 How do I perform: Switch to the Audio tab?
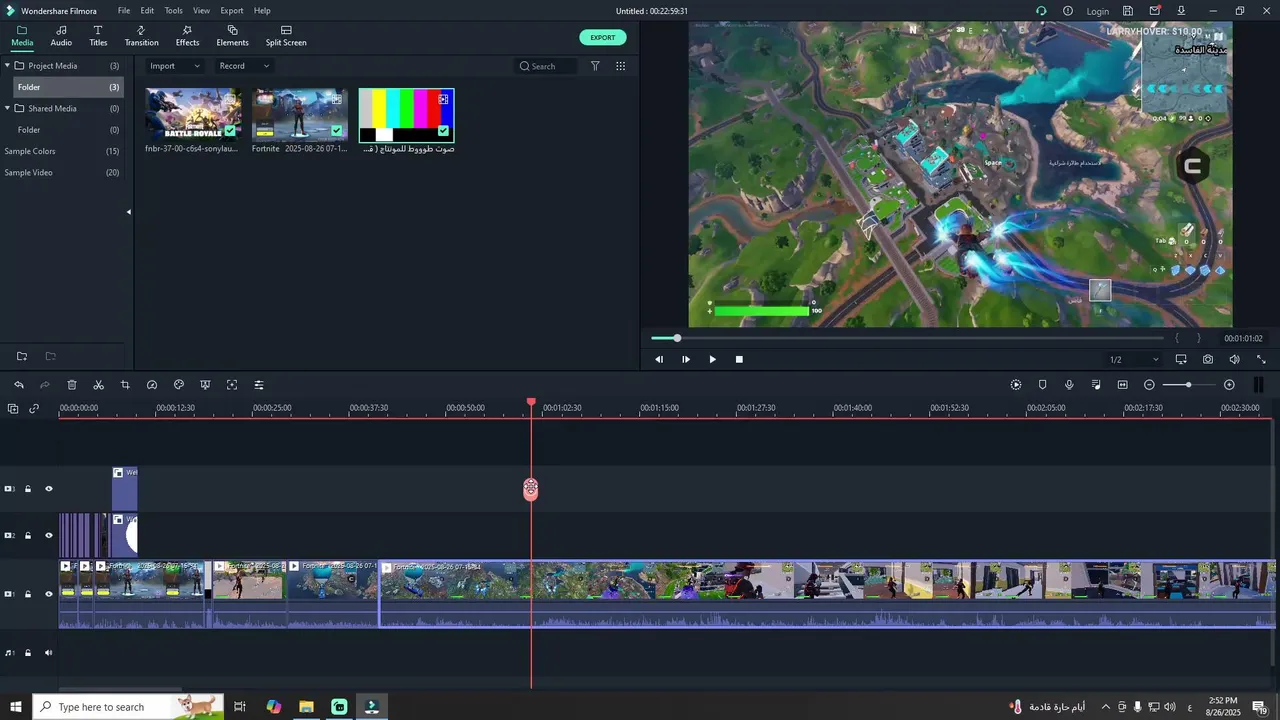[61, 36]
